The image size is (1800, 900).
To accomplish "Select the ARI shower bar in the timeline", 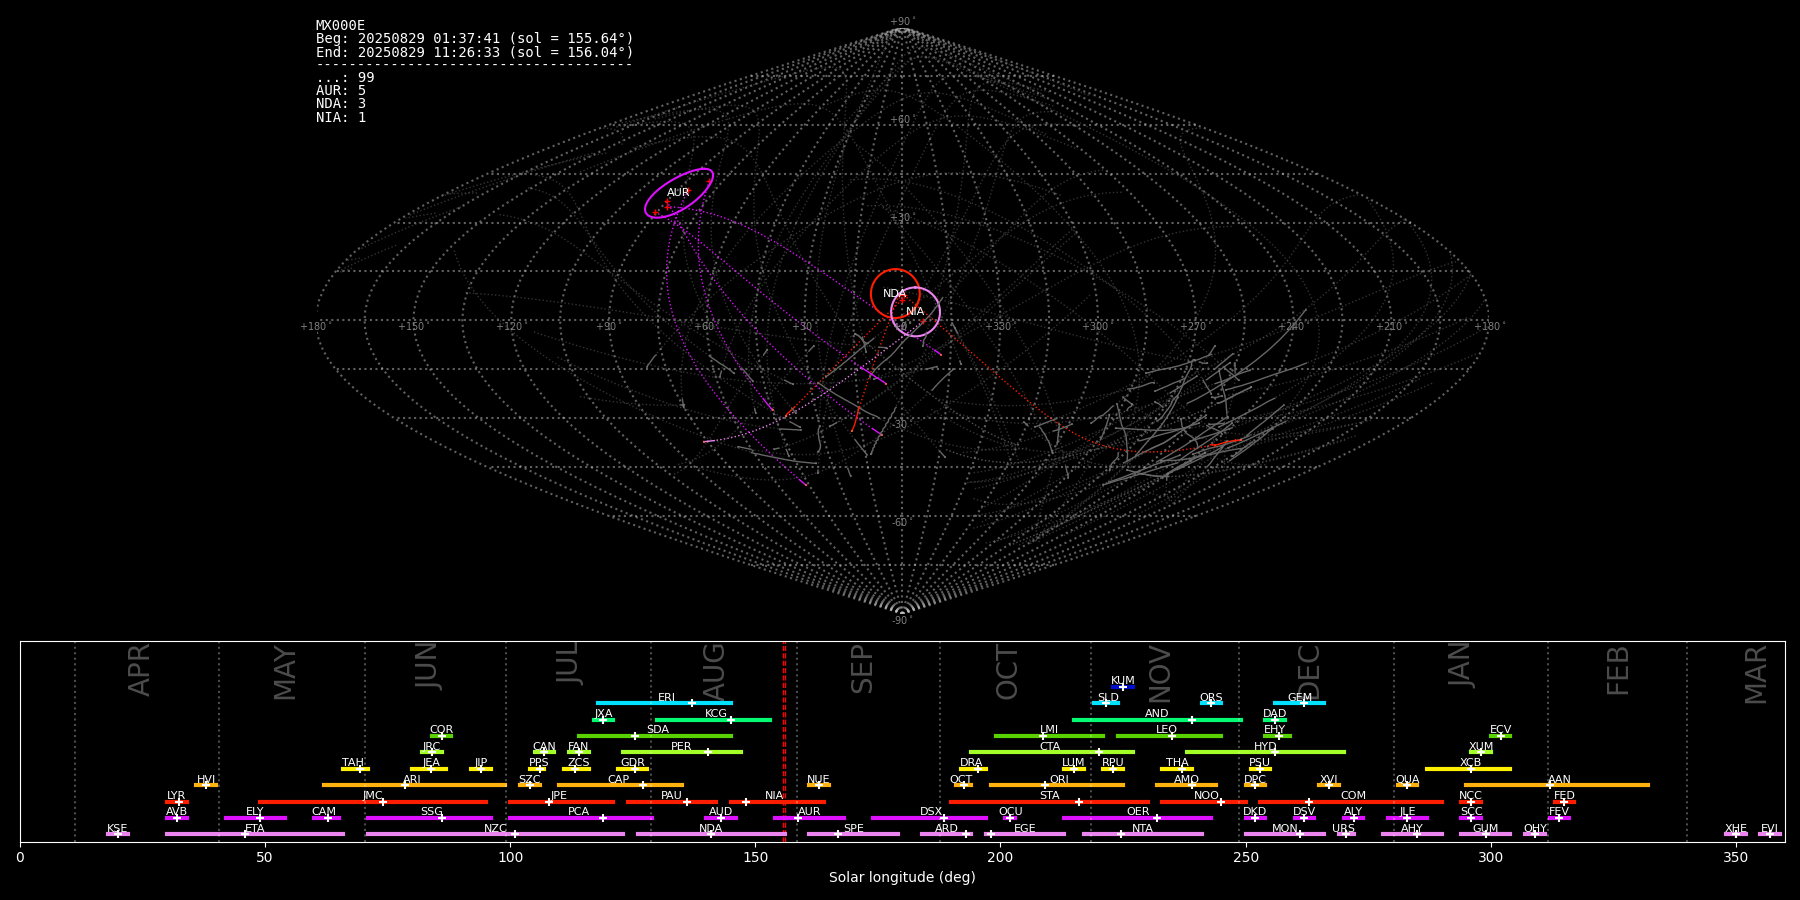I will (x=414, y=785).
